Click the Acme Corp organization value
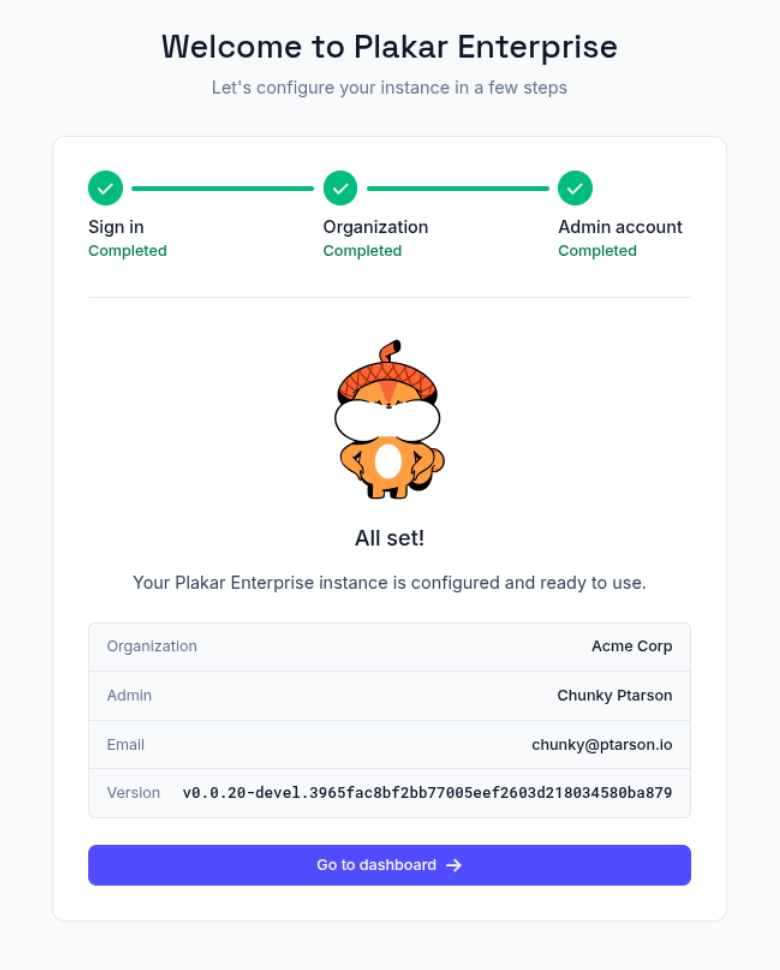The height and width of the screenshot is (970, 780). coord(632,646)
